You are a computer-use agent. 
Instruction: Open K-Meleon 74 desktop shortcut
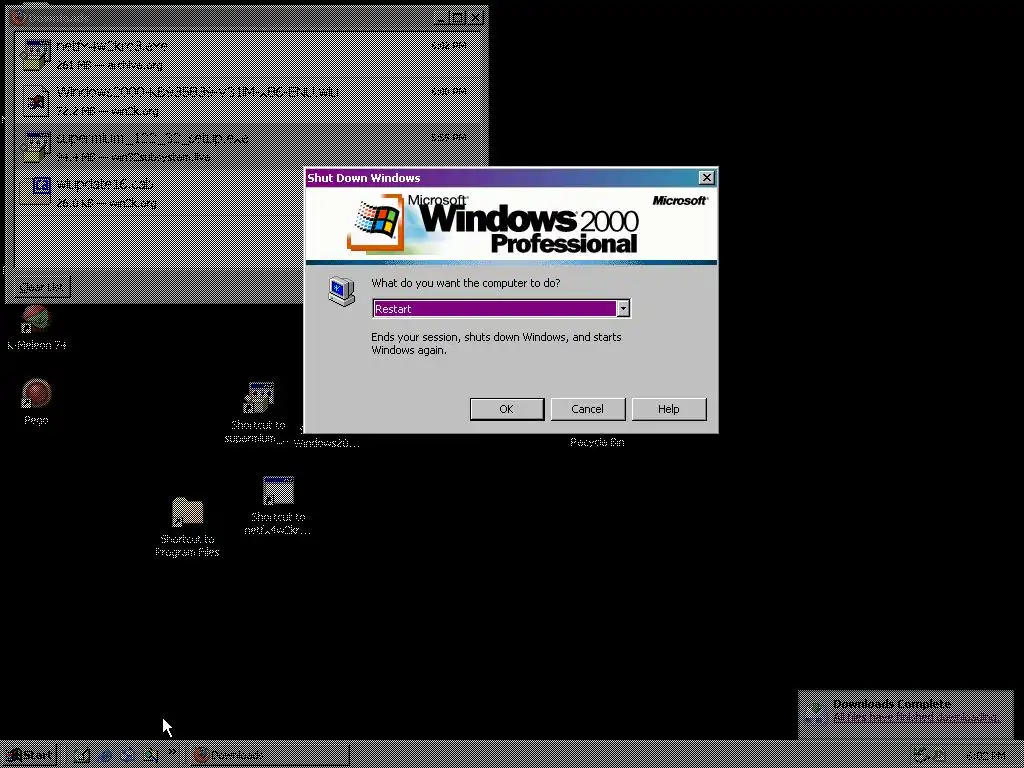(37, 327)
